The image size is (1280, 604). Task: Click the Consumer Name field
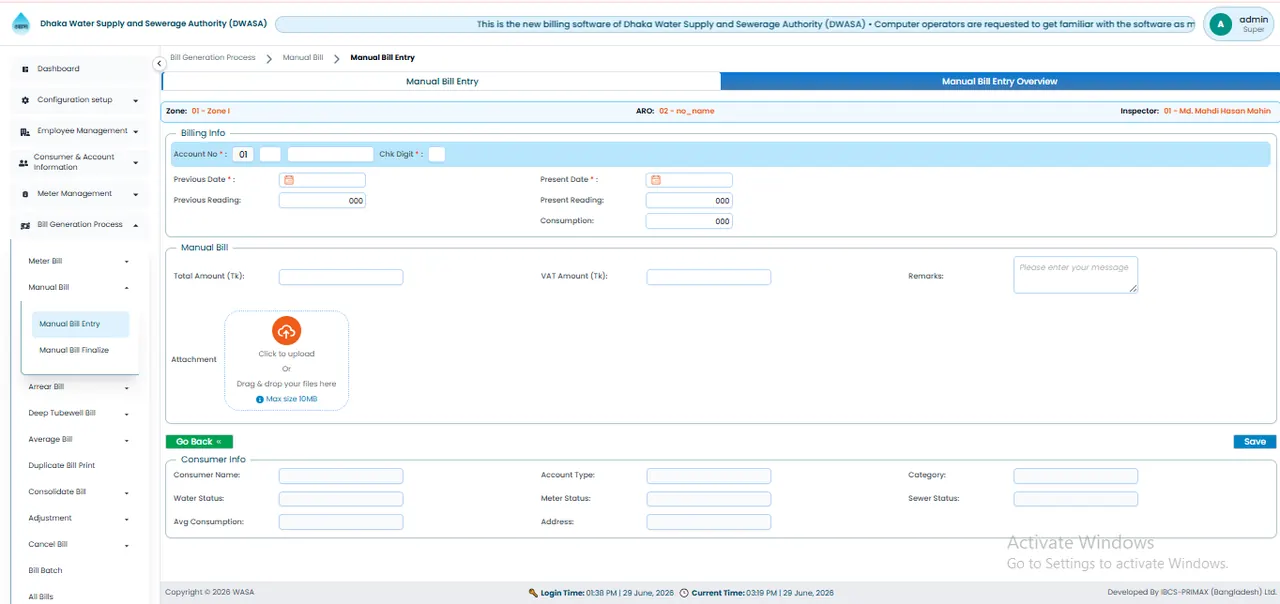341,476
